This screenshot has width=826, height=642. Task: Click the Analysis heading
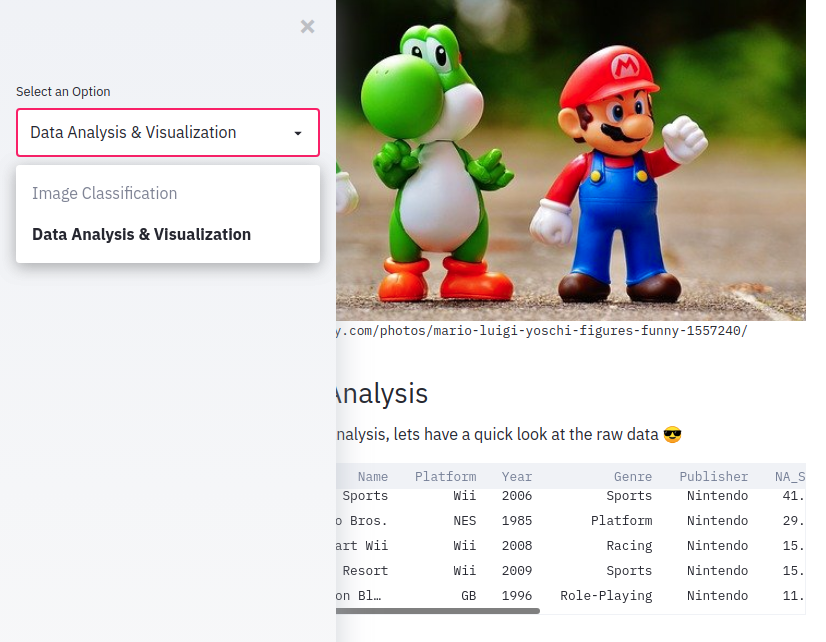(381, 394)
